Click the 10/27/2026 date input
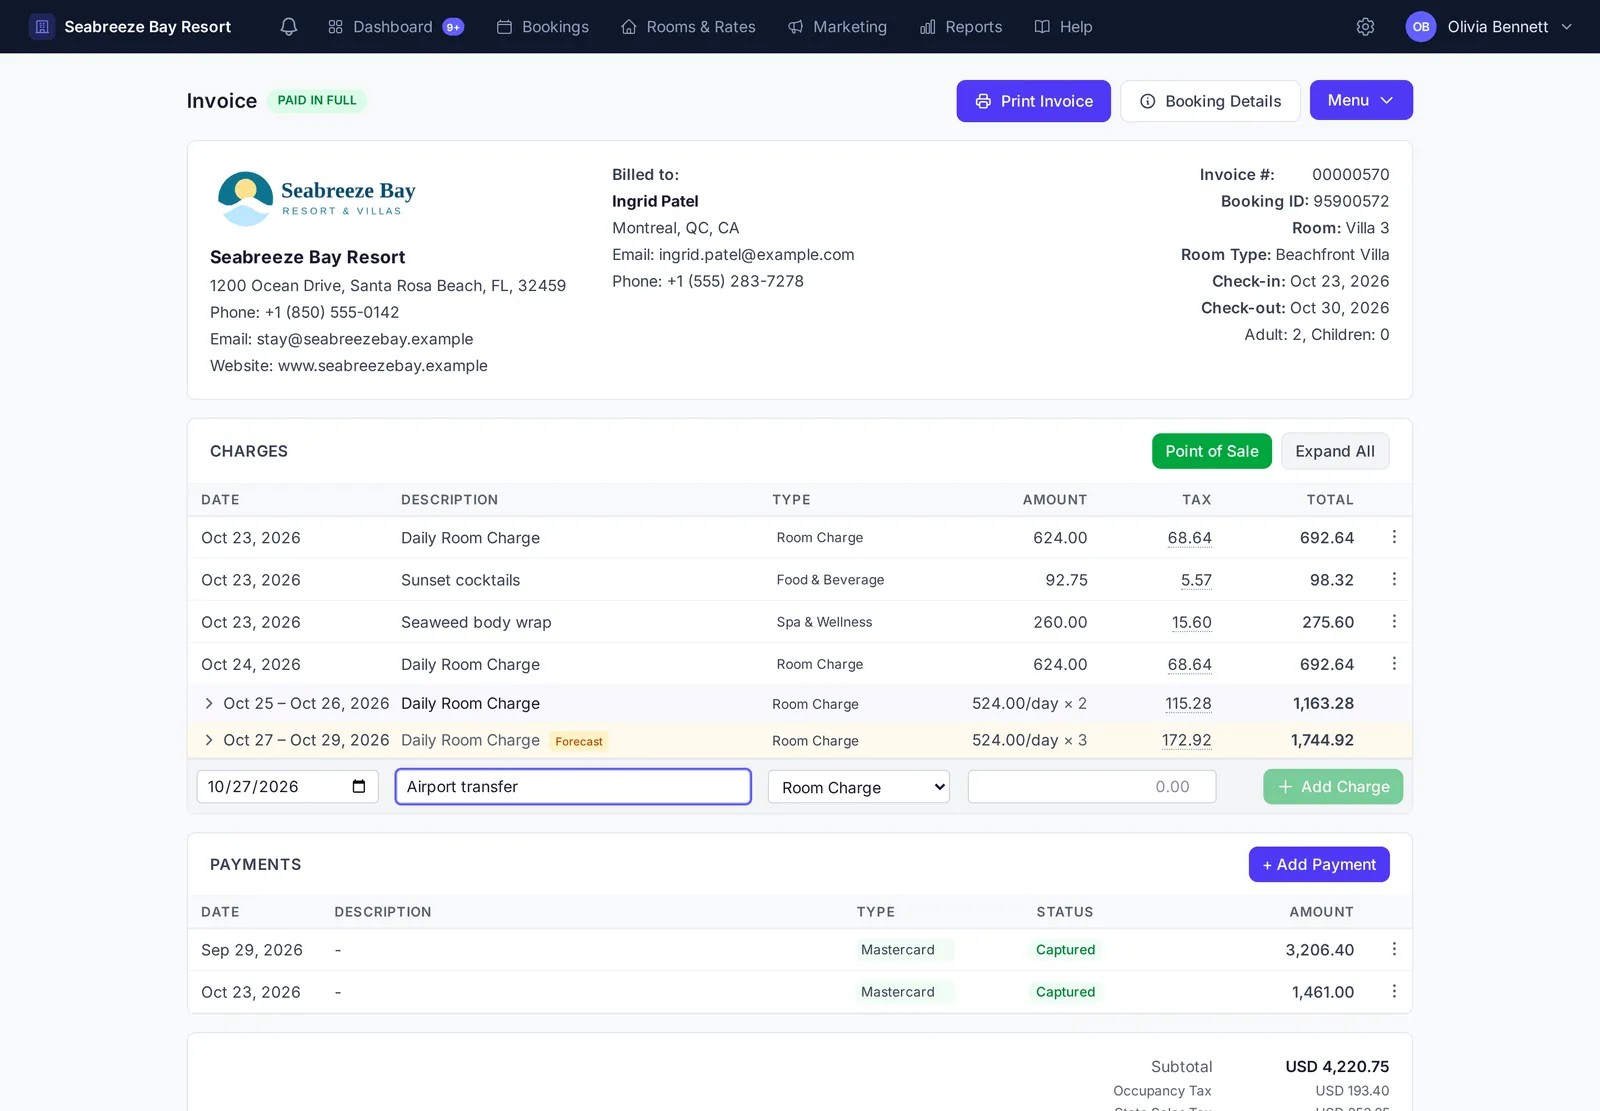The image size is (1600, 1111). (287, 787)
